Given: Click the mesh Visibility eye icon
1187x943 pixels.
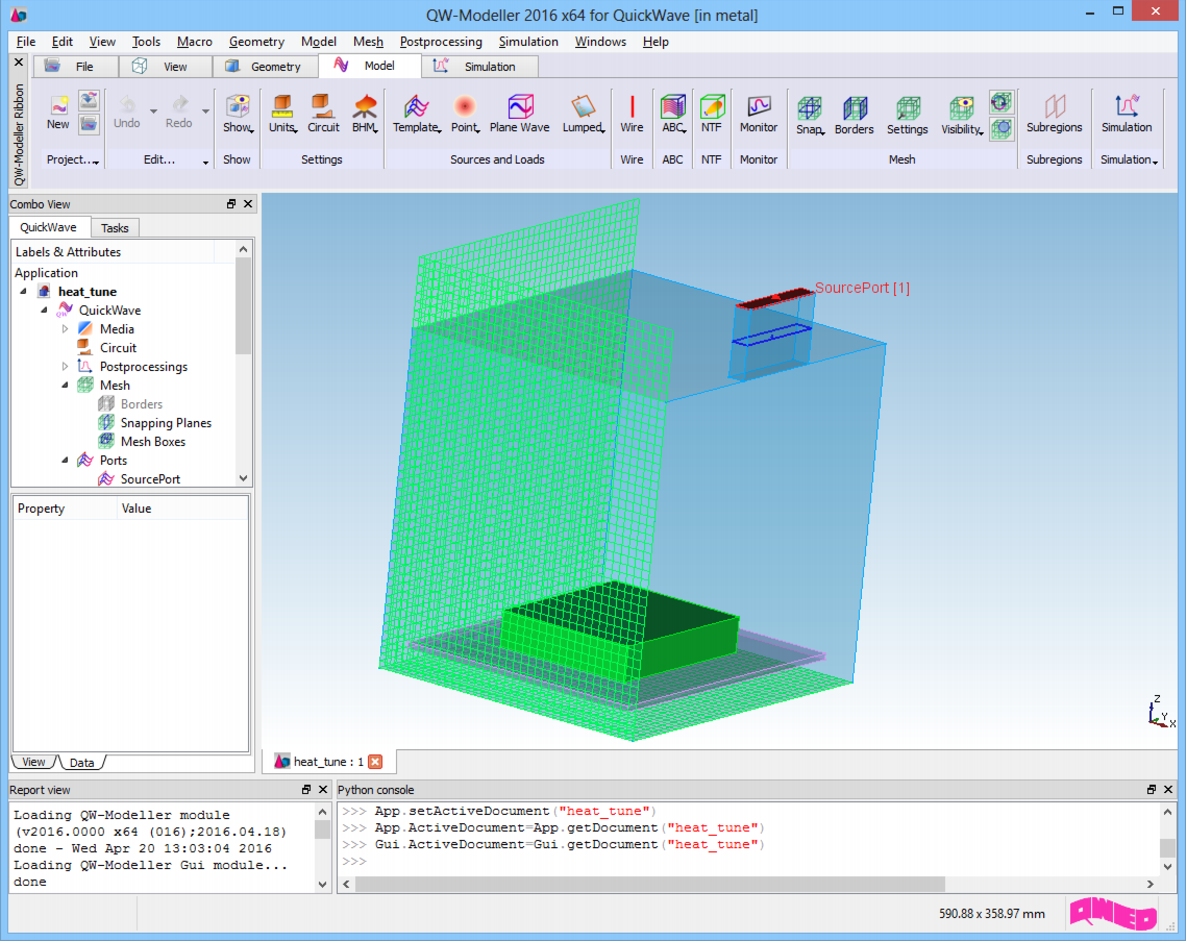Looking at the screenshot, I should (961, 115).
